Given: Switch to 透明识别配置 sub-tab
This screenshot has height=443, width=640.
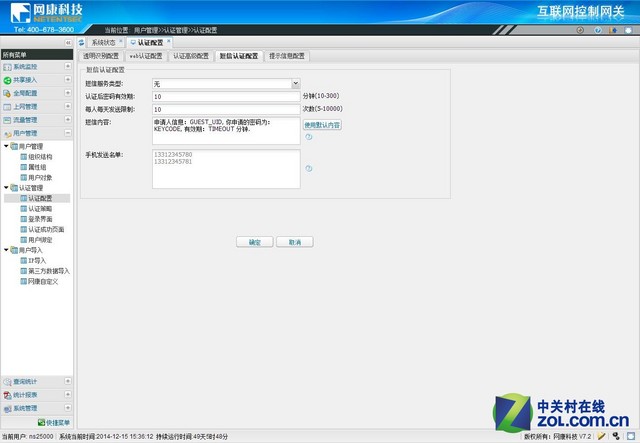Looking at the screenshot, I should pyautogui.click(x=101, y=56).
